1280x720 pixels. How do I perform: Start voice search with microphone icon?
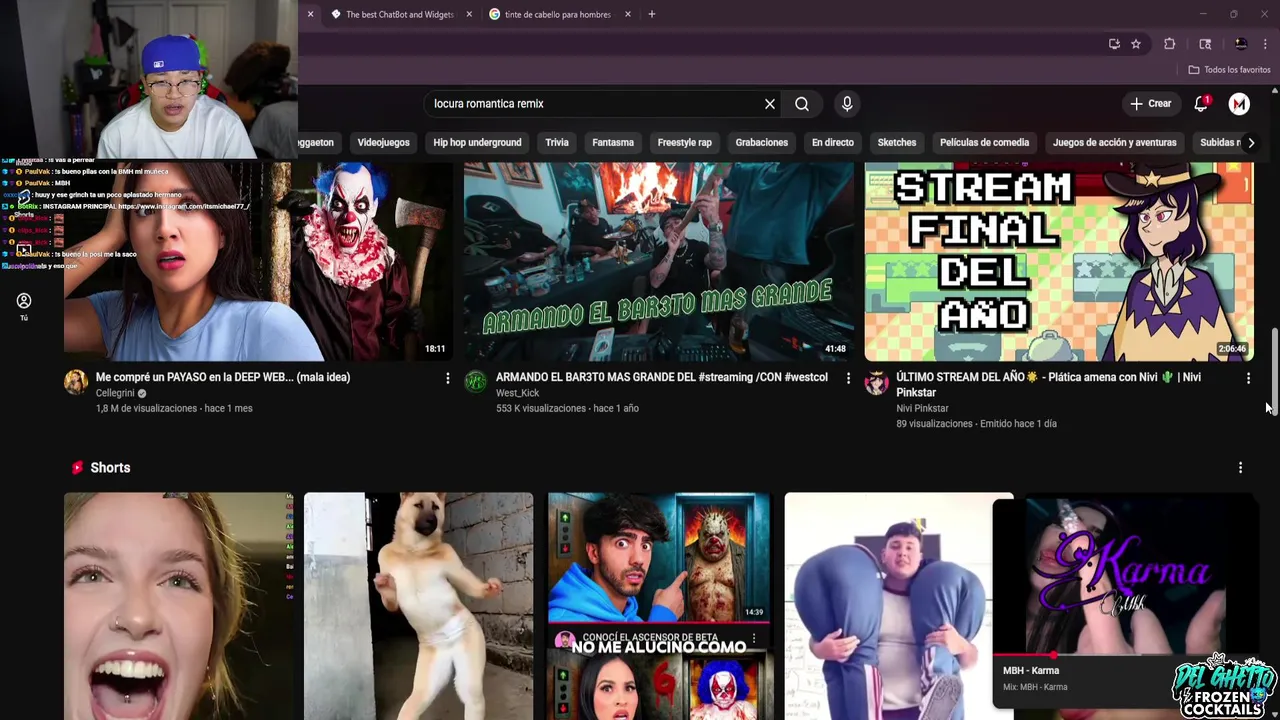(847, 104)
